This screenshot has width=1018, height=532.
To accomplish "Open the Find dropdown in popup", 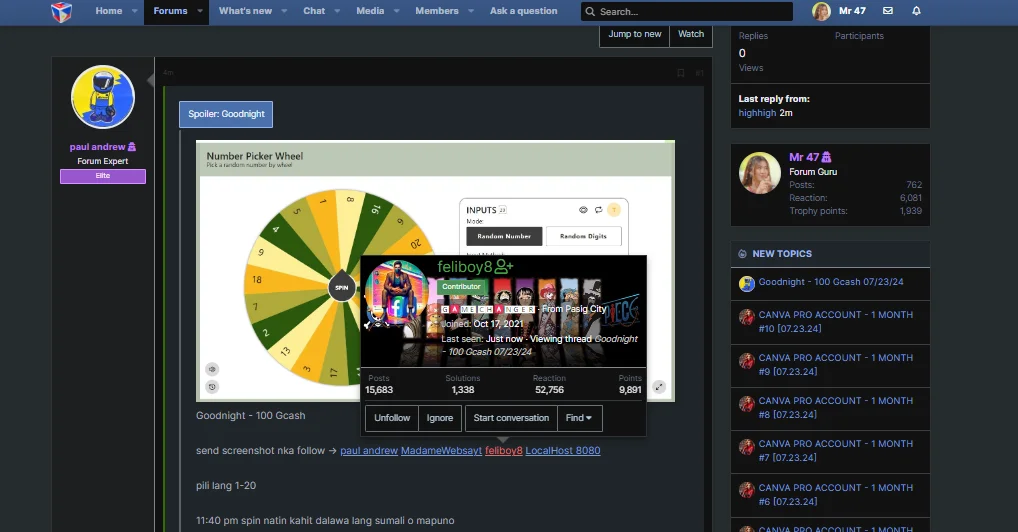I will tap(579, 418).
